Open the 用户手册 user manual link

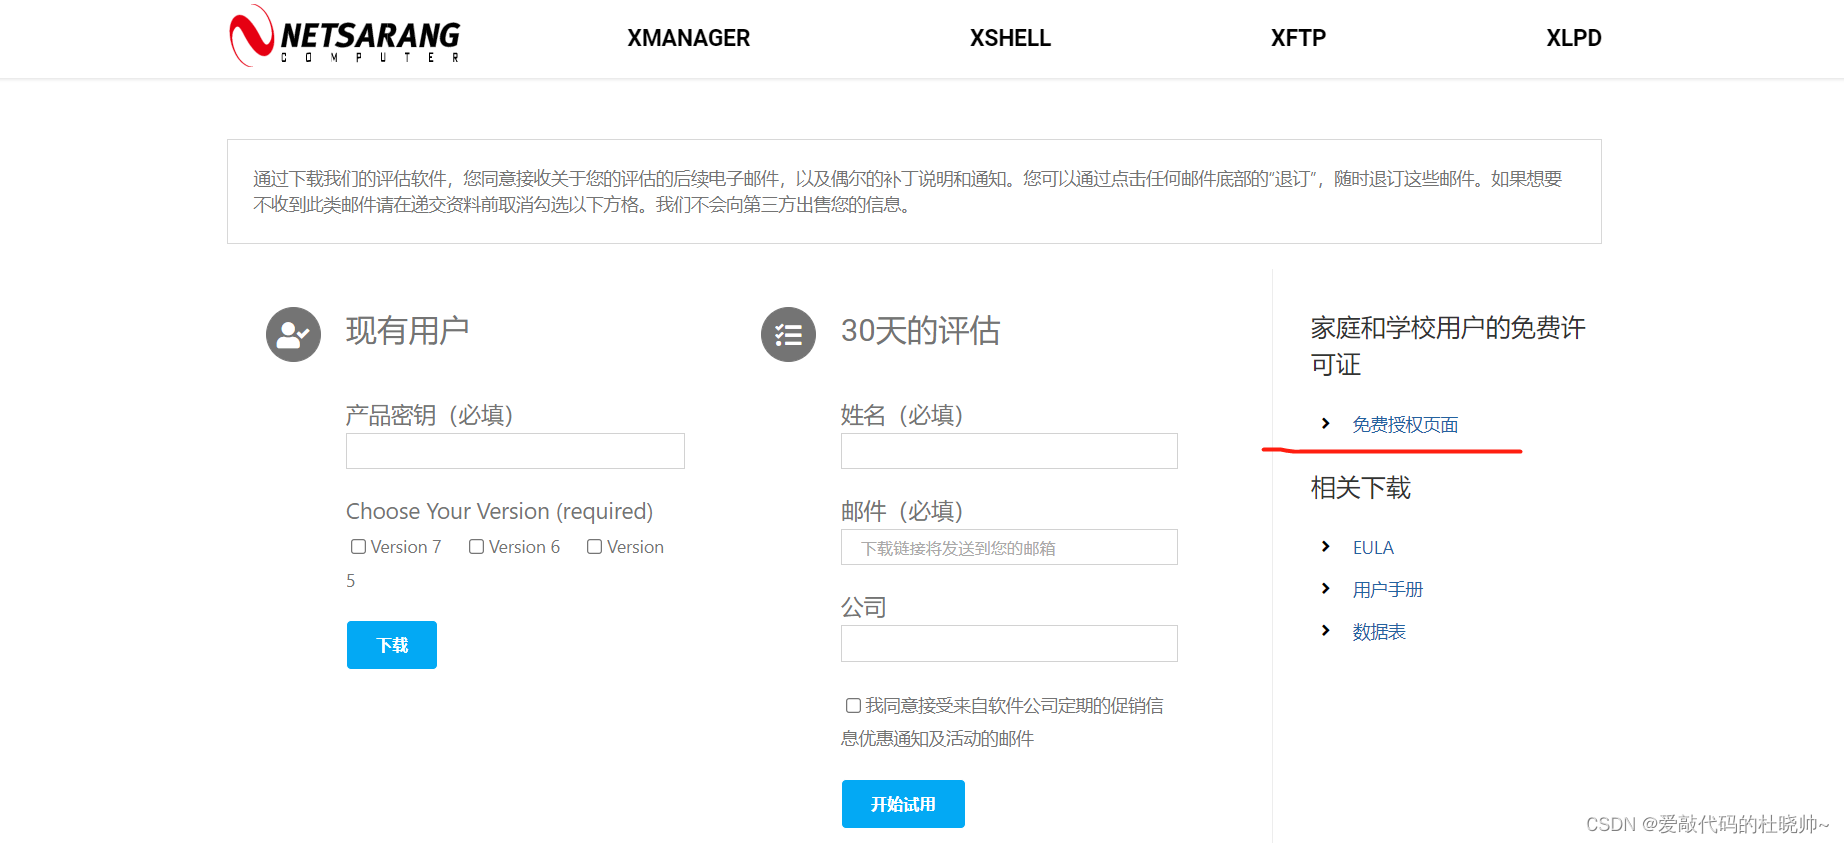tap(1388, 590)
